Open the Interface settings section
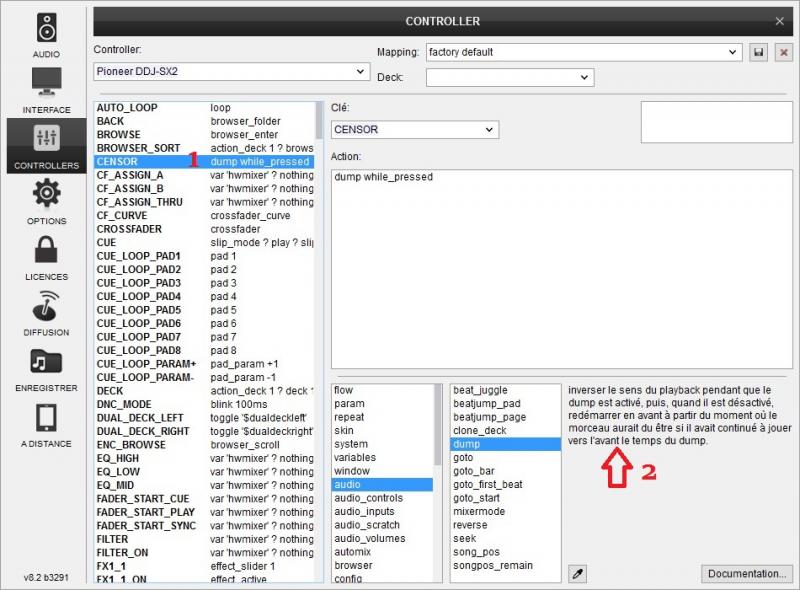800x590 pixels. [x=46, y=88]
